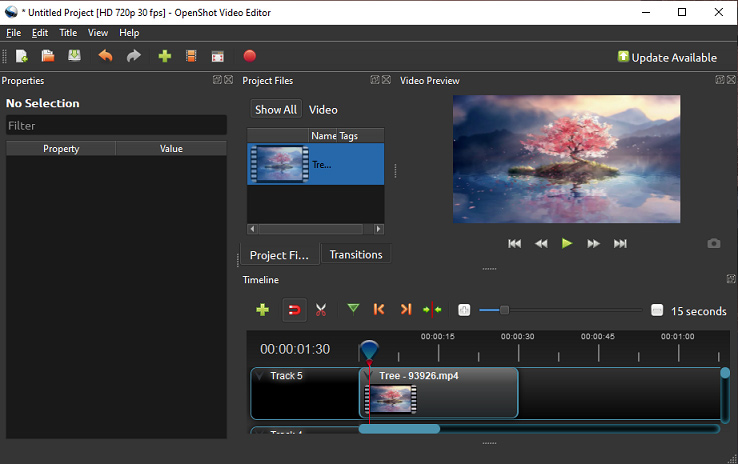Jump to end of the video preview
The image size is (738, 464).
point(620,243)
